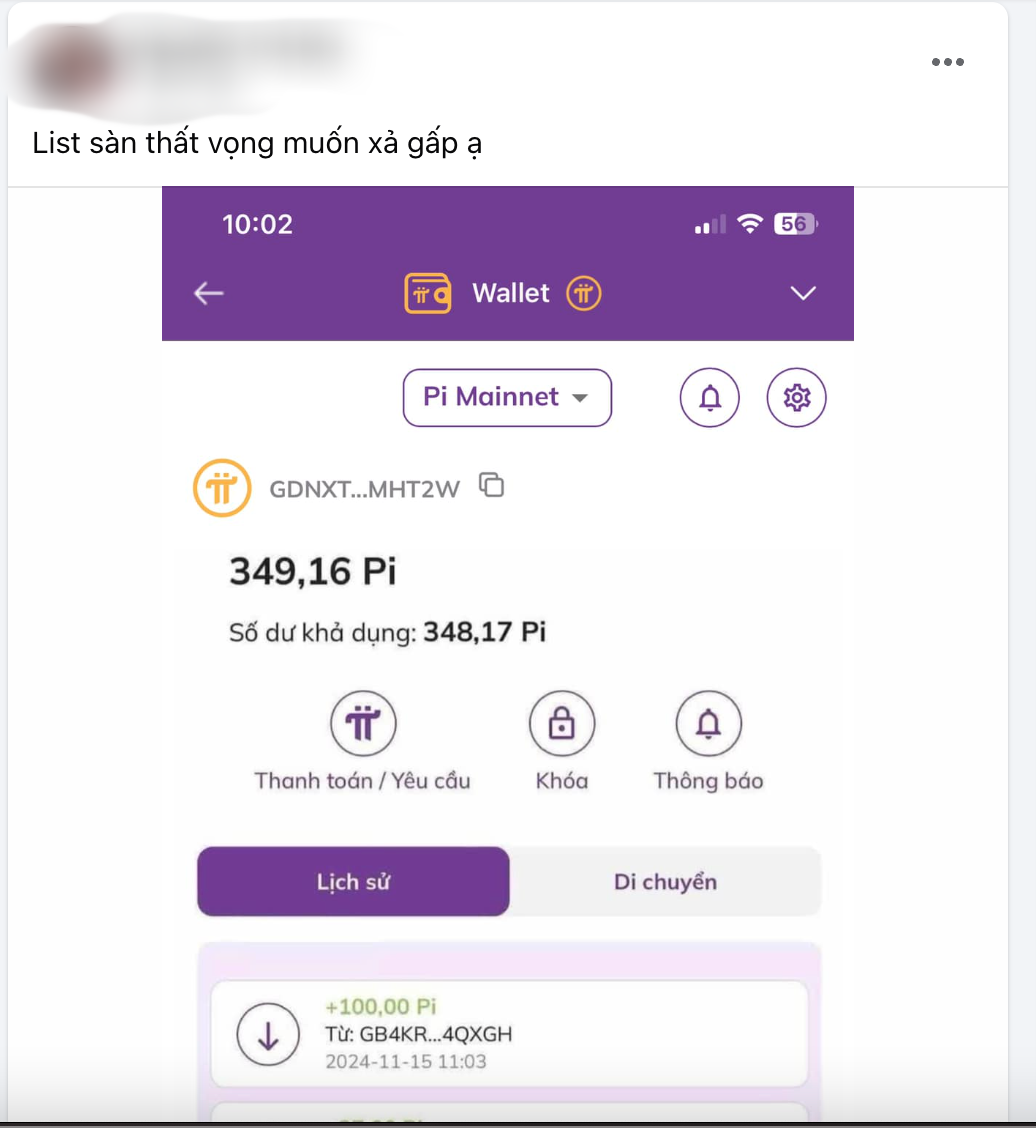Tap the Thông báo bell icon
Screen dimensions: 1036x1128
[709, 724]
